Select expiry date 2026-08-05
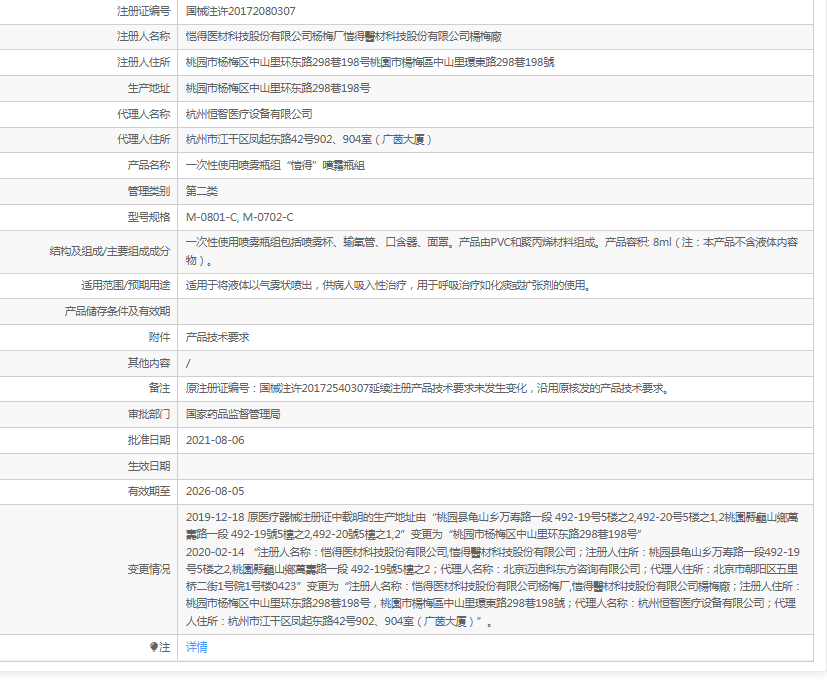 coord(215,491)
